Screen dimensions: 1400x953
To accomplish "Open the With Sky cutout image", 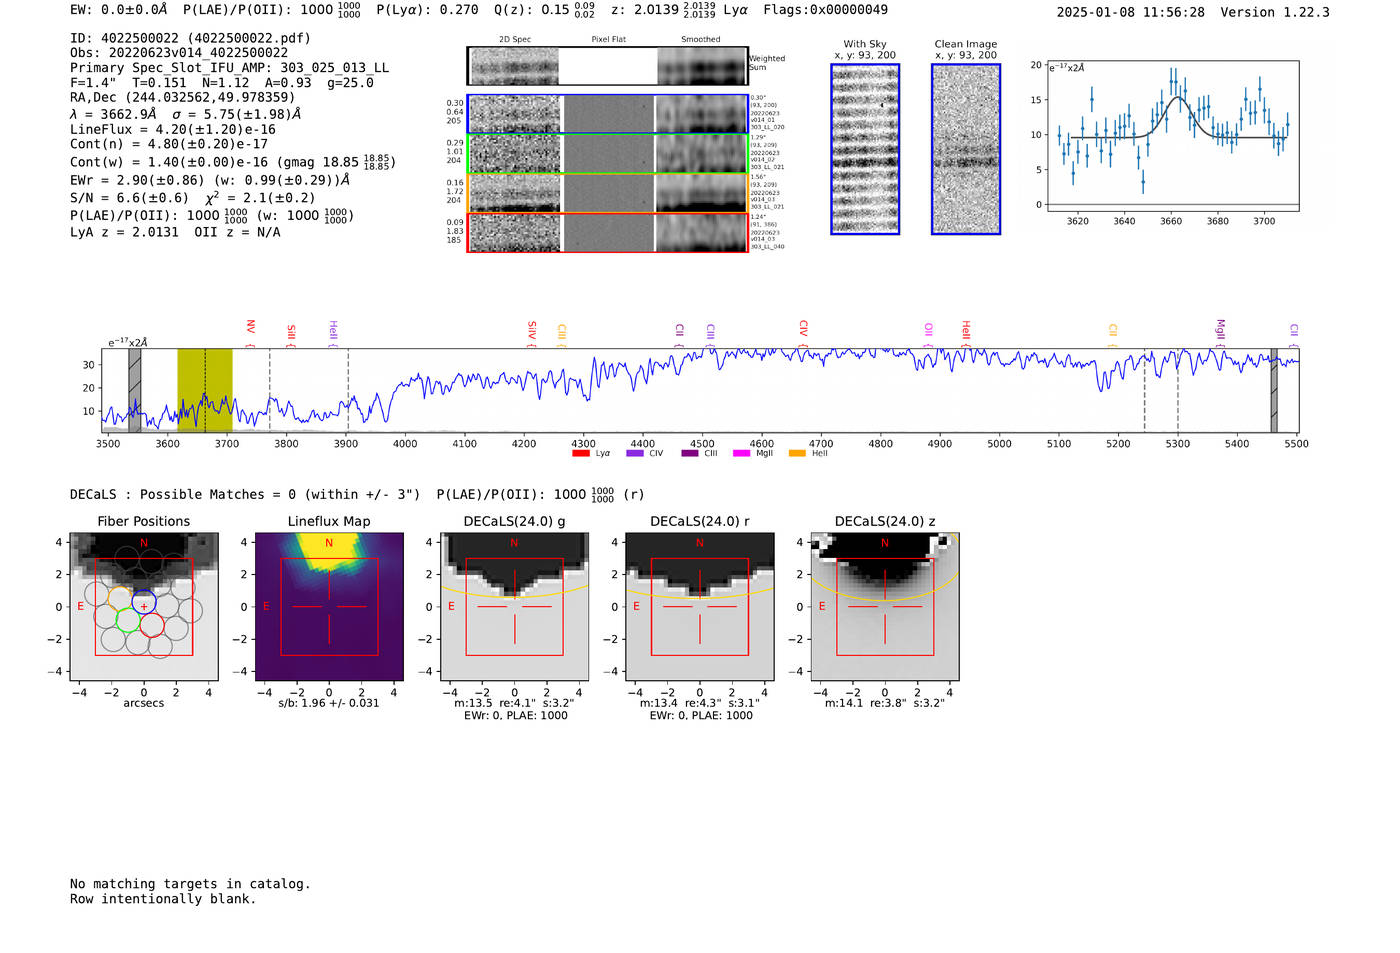I will [865, 149].
